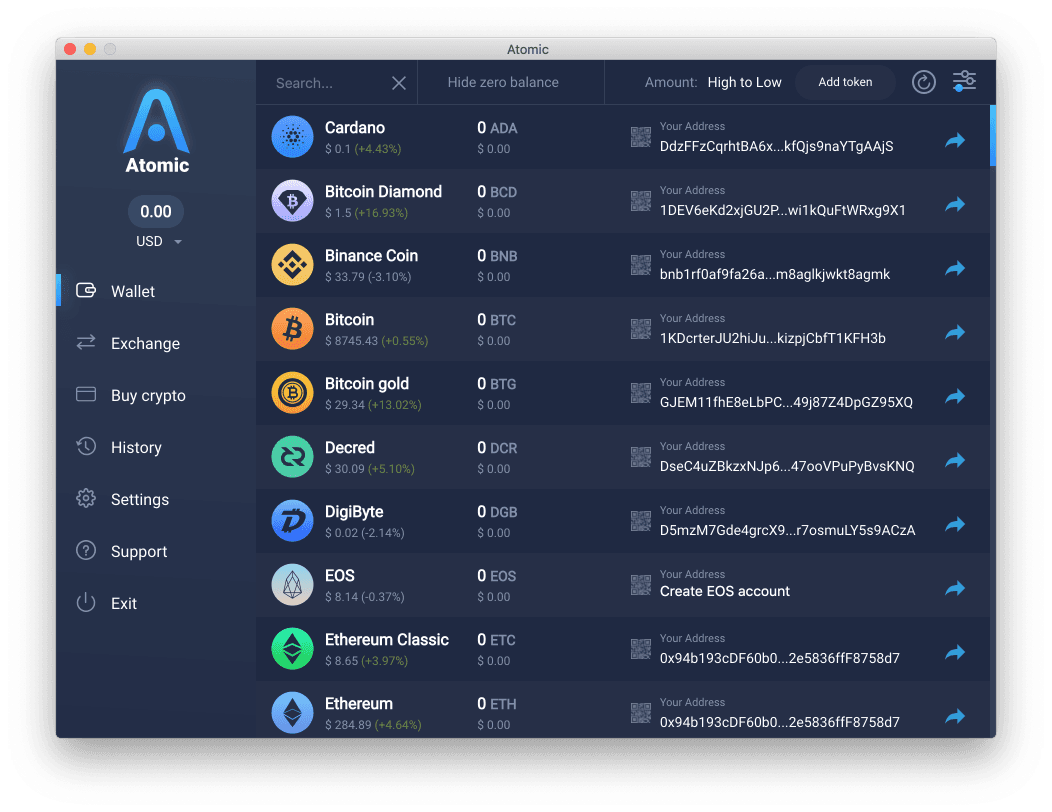Click the Create EOS account link

[x=725, y=591]
